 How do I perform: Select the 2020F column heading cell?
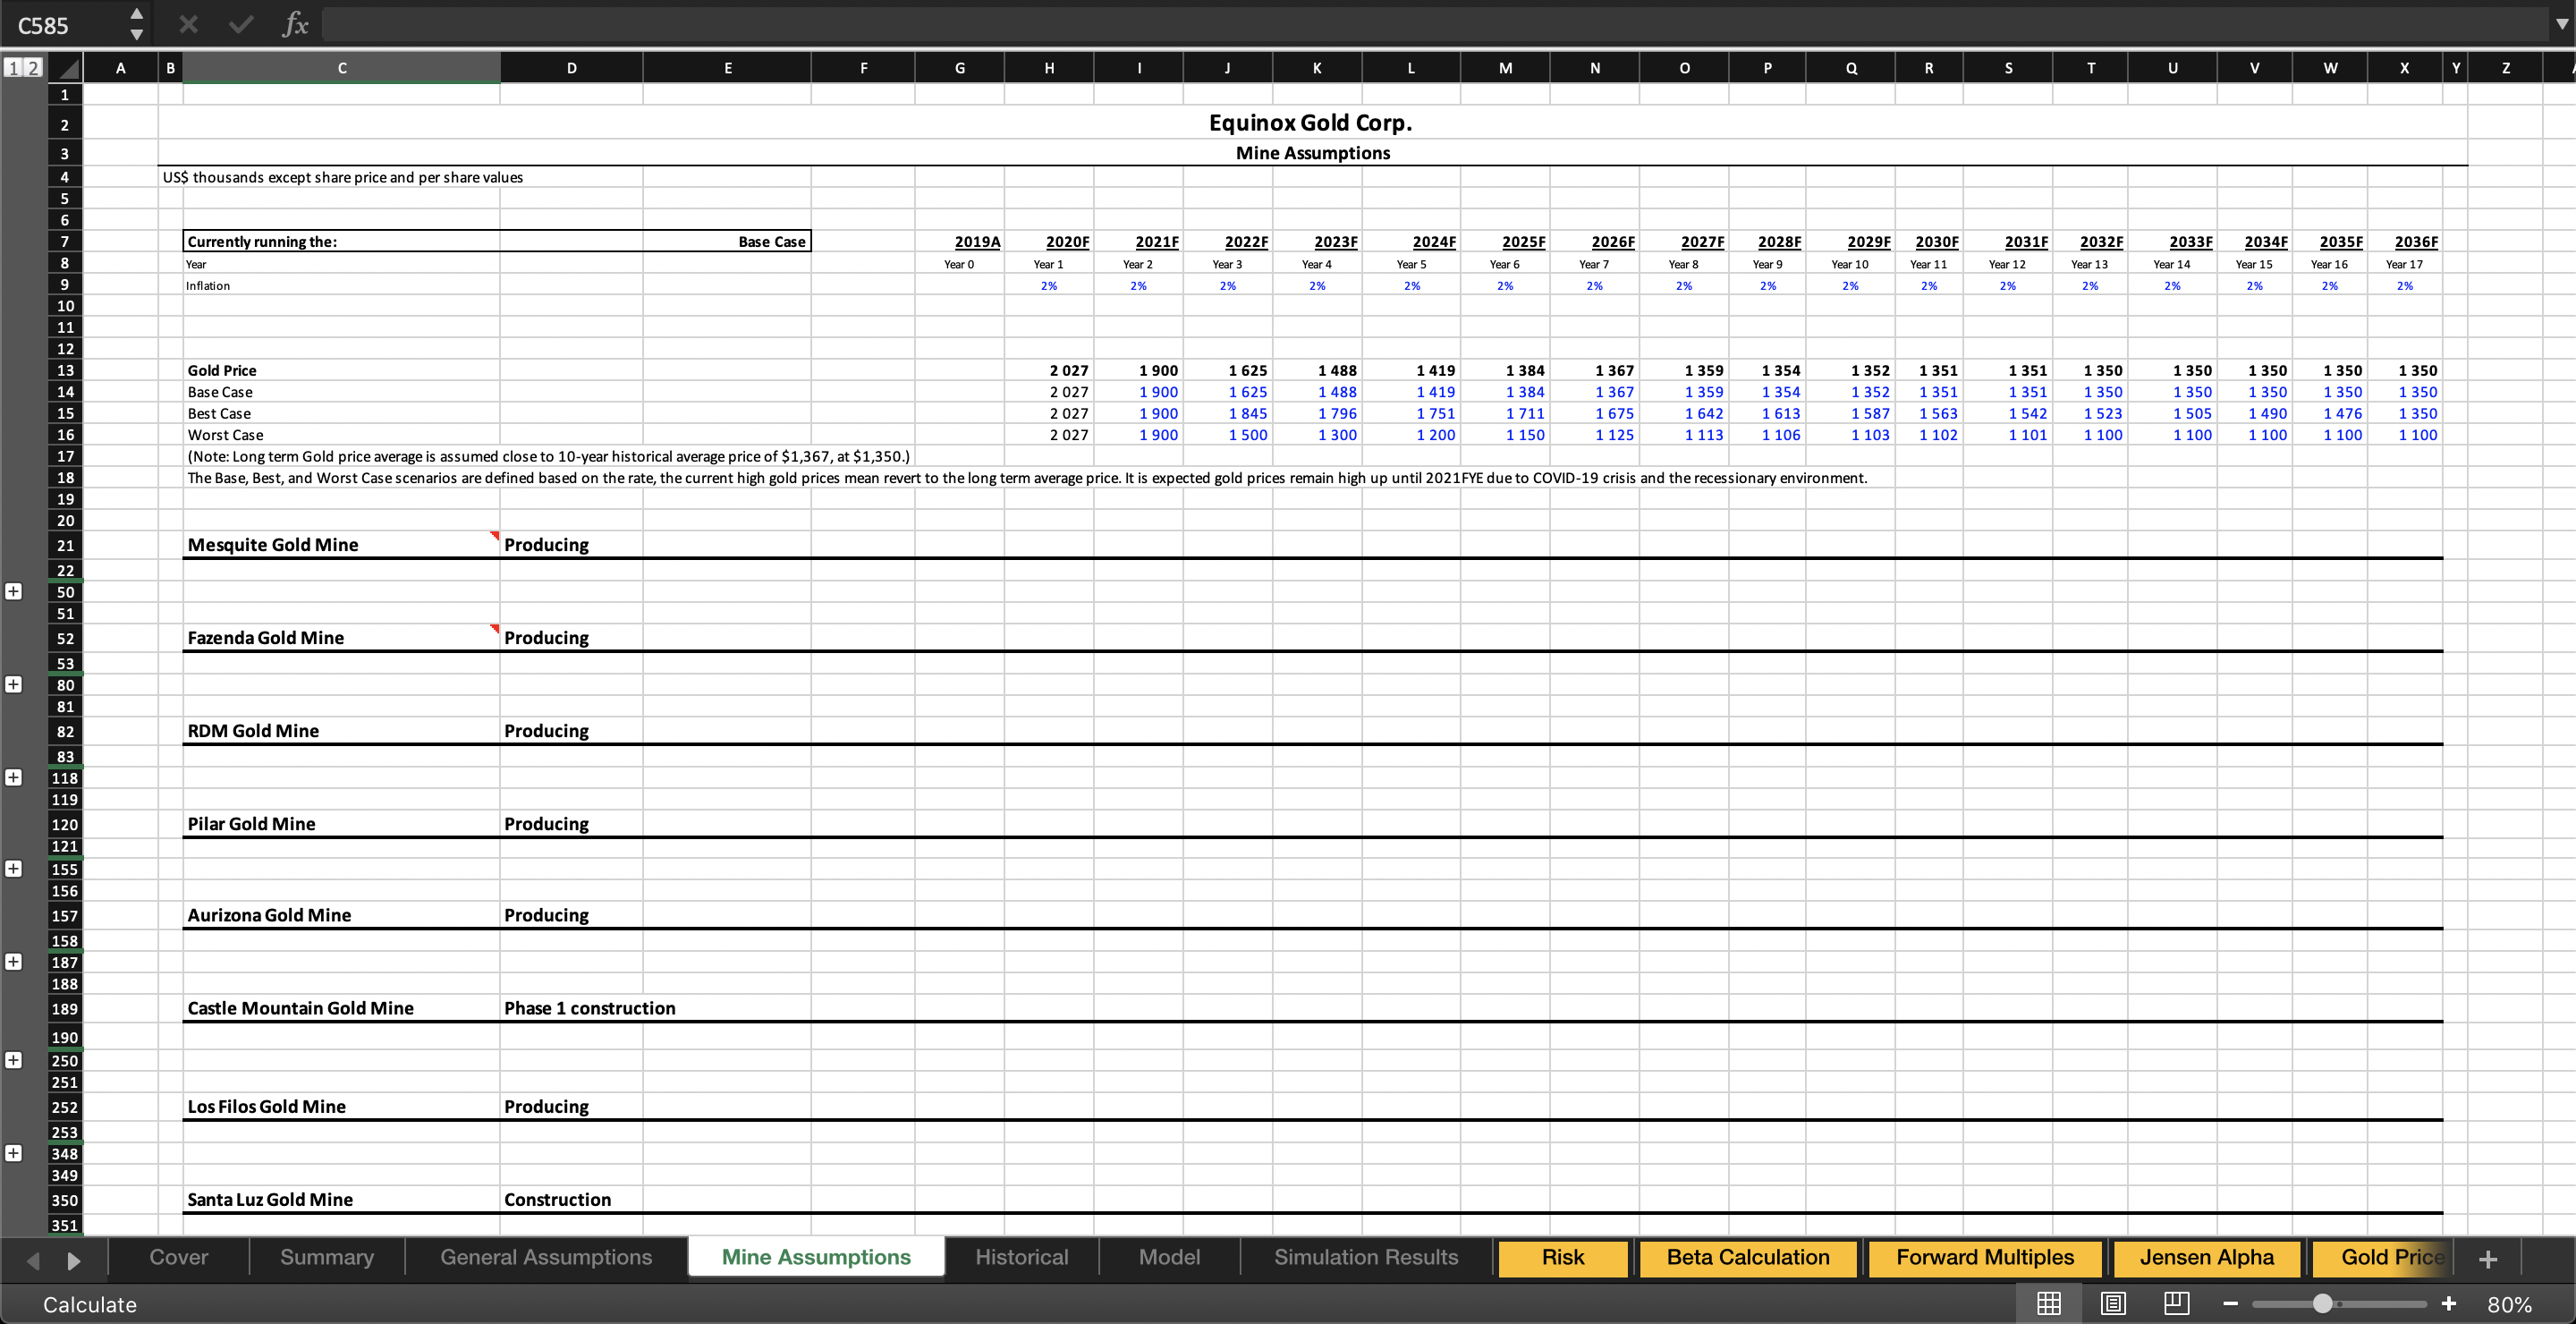pyautogui.click(x=1049, y=242)
